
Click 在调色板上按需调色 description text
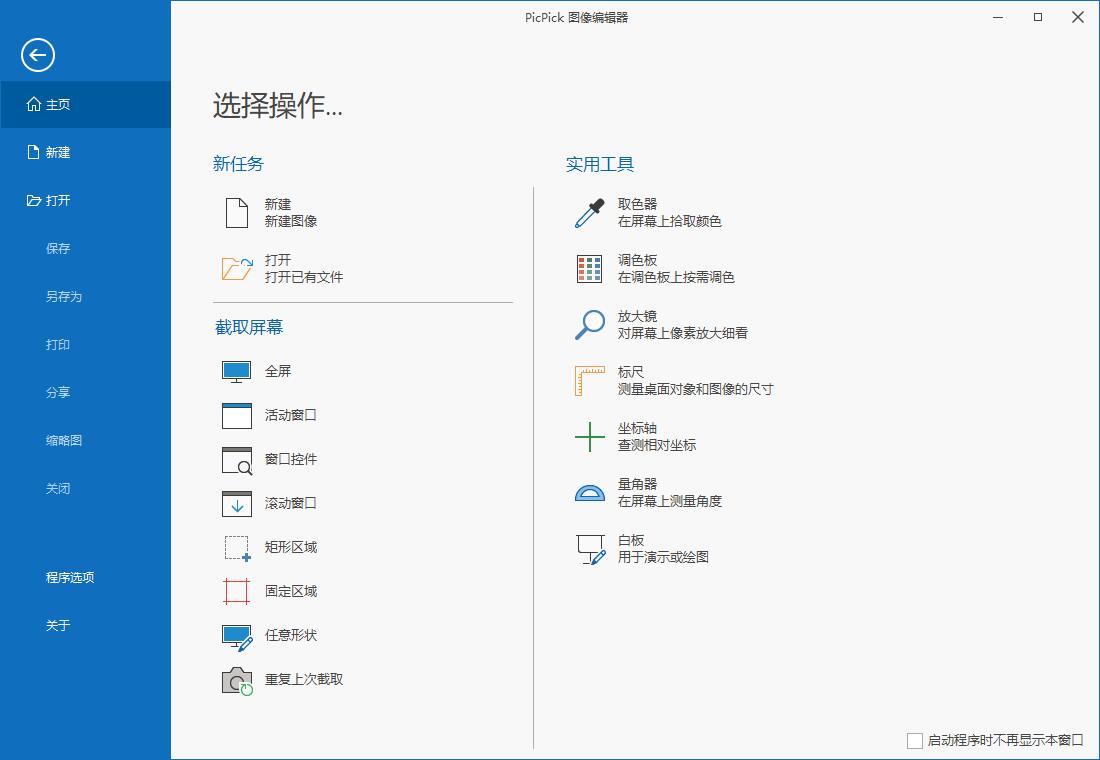tap(676, 277)
